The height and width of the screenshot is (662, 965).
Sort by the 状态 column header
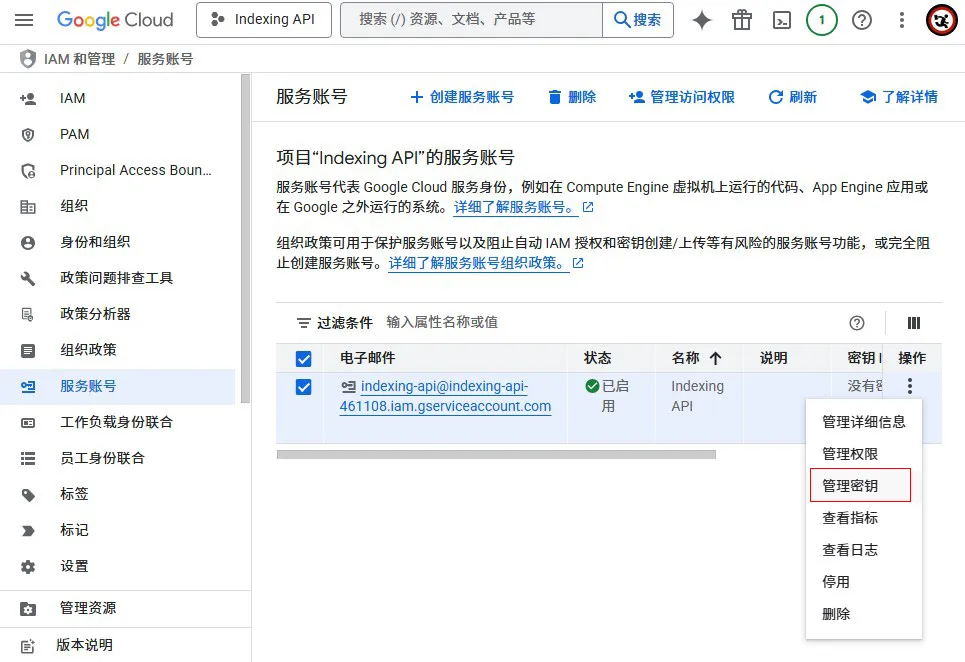pos(597,358)
